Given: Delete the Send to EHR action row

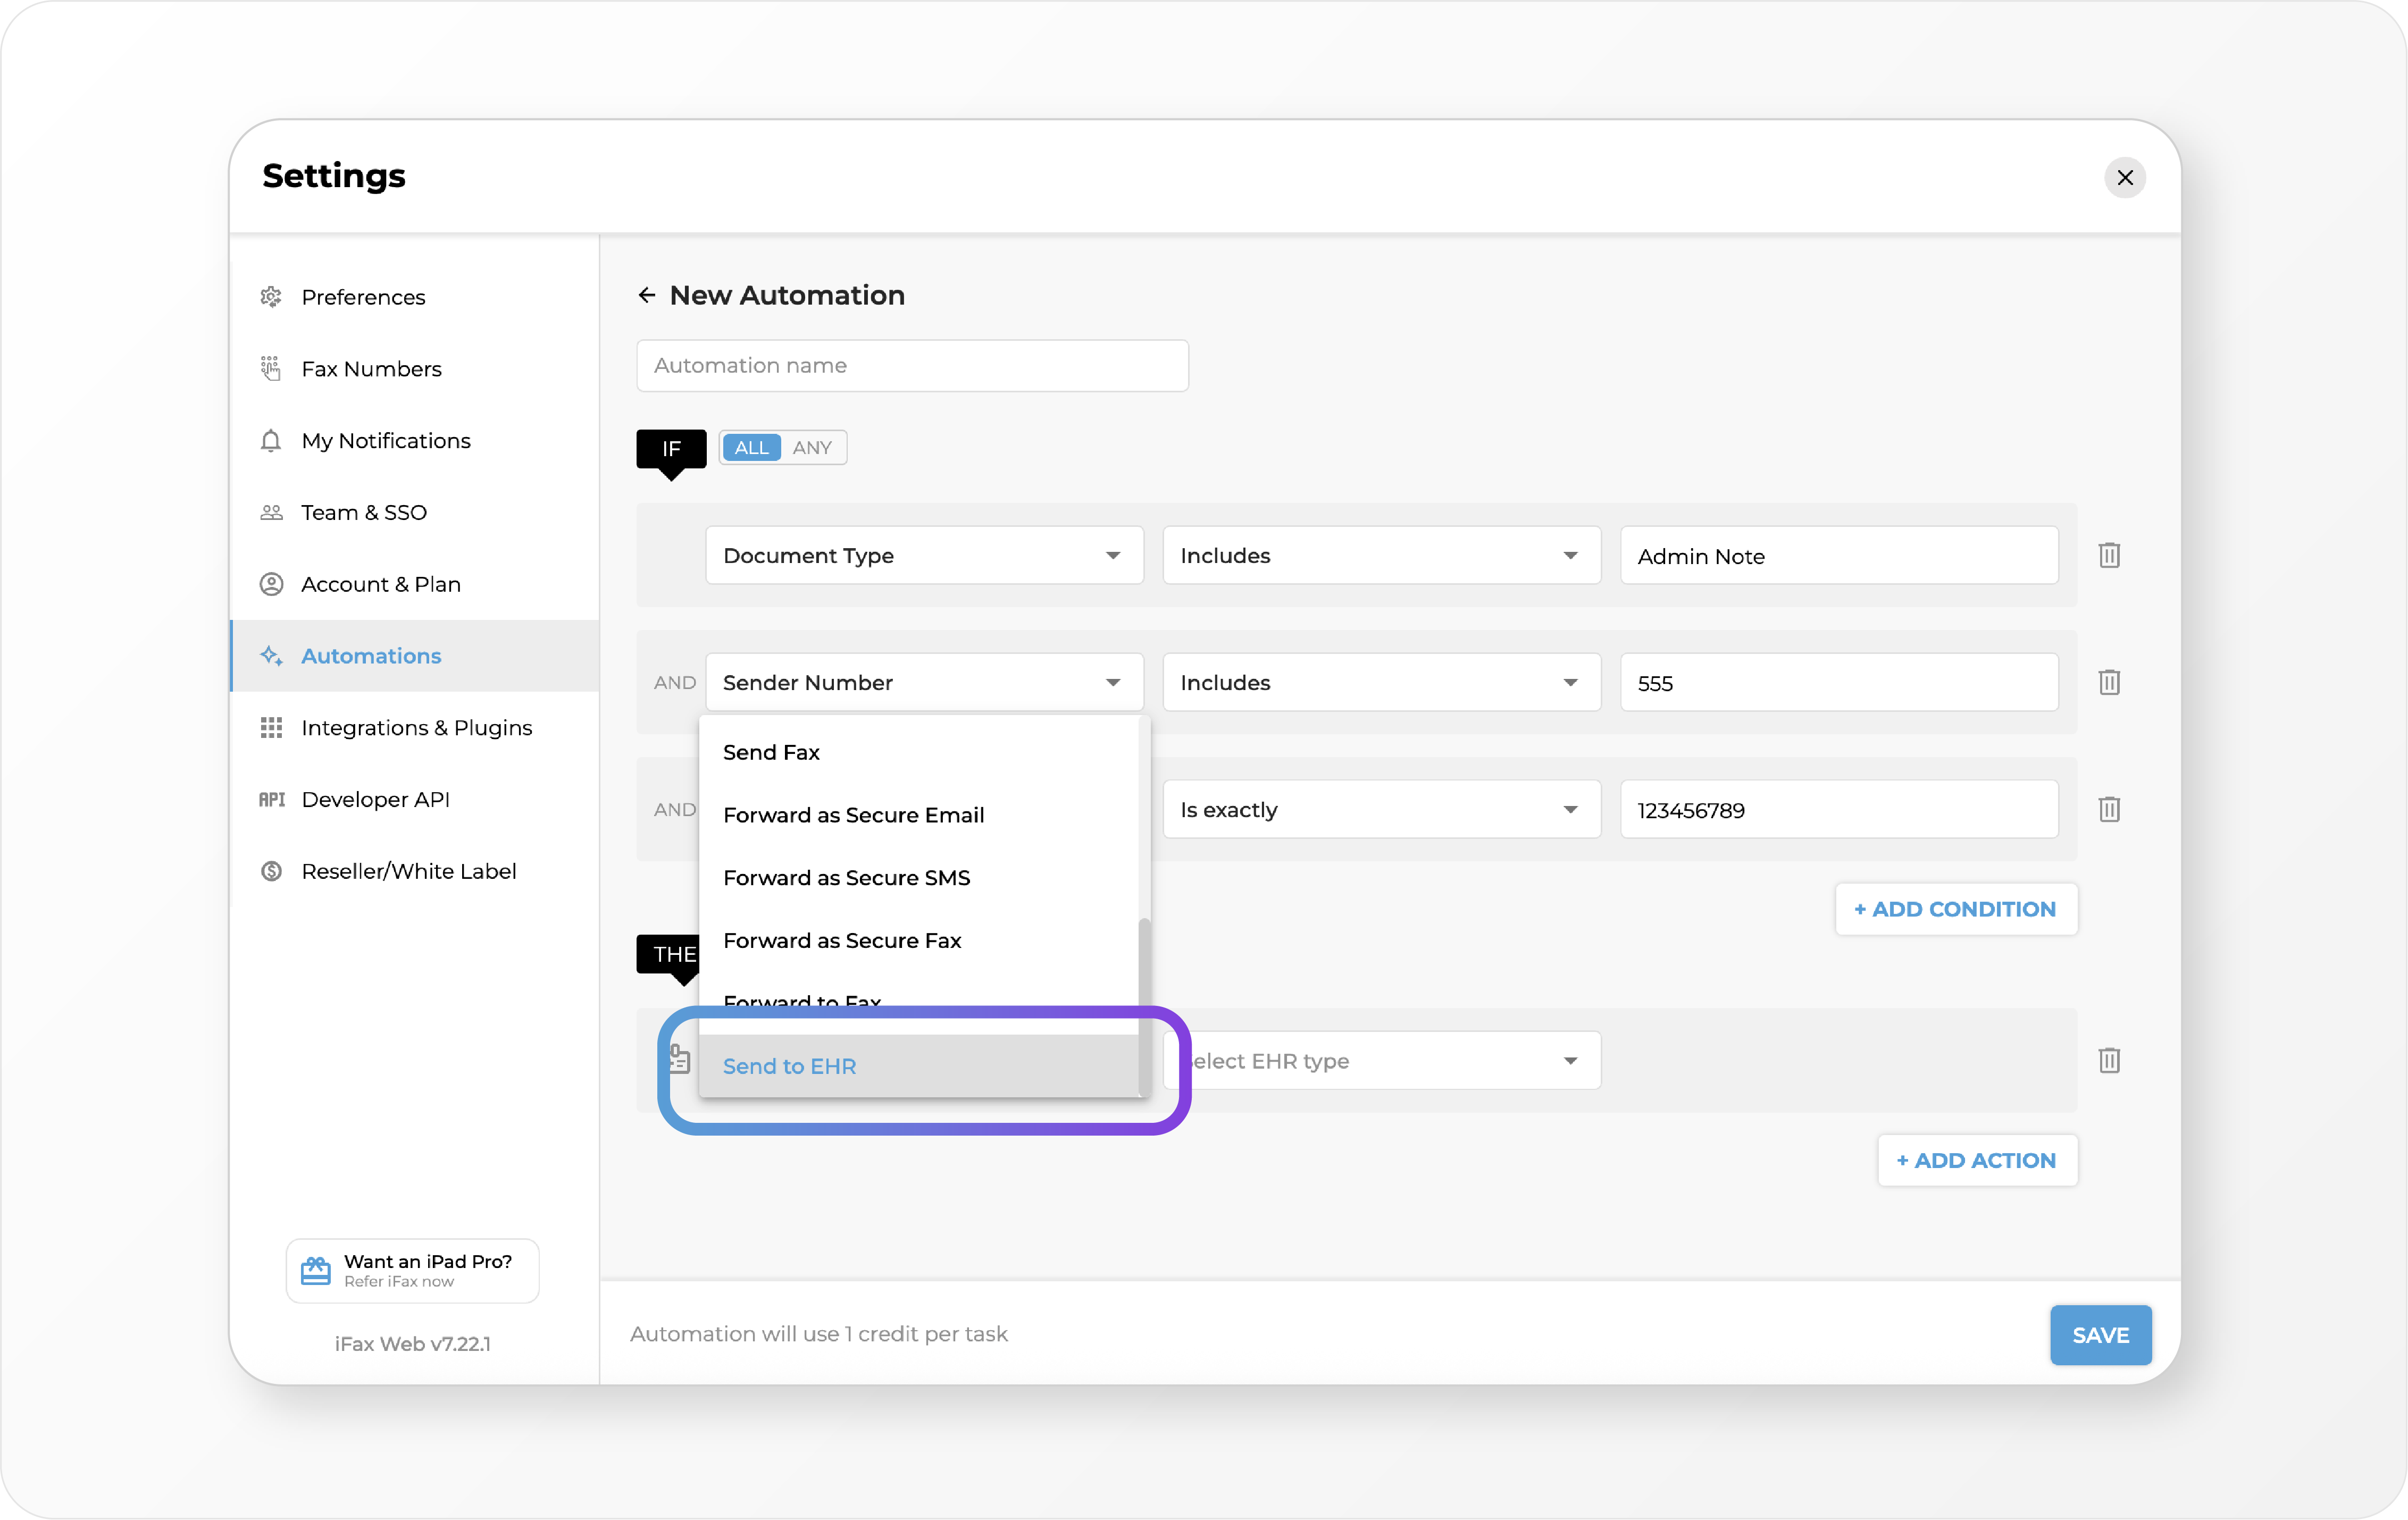Looking at the screenshot, I should coord(2109,1060).
